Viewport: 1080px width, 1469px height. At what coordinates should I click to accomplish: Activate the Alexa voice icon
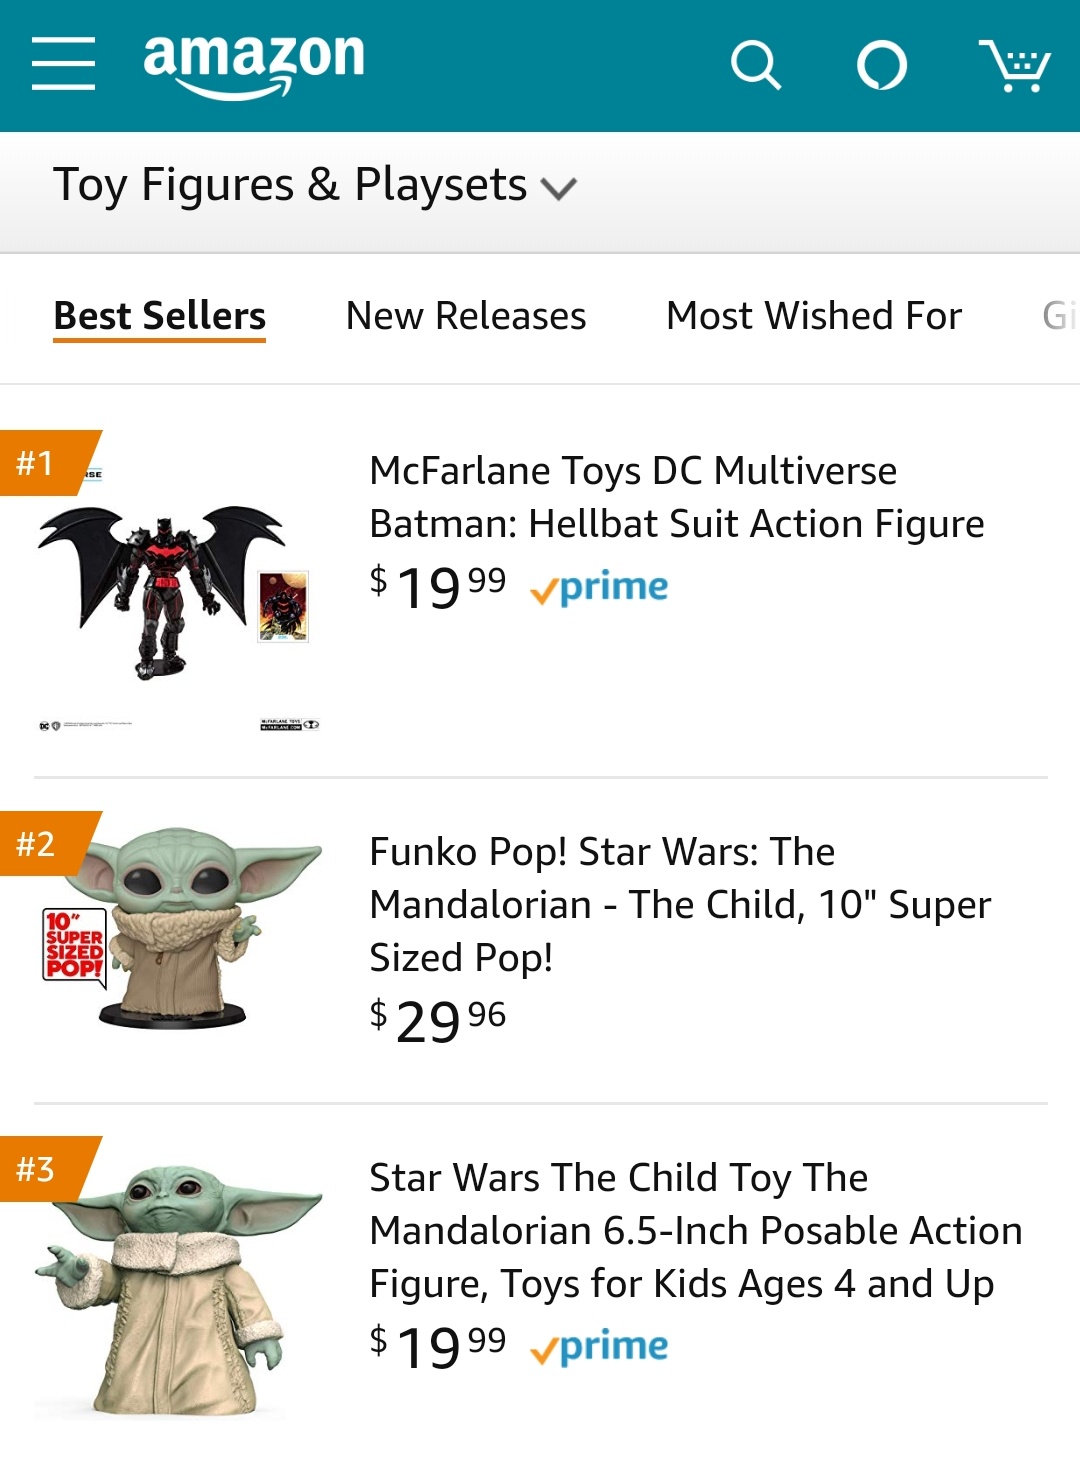pos(882,66)
